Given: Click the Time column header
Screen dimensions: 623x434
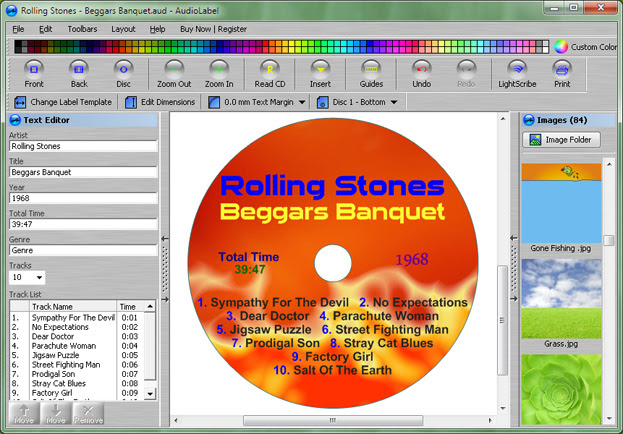Looking at the screenshot, I should coord(131,306).
